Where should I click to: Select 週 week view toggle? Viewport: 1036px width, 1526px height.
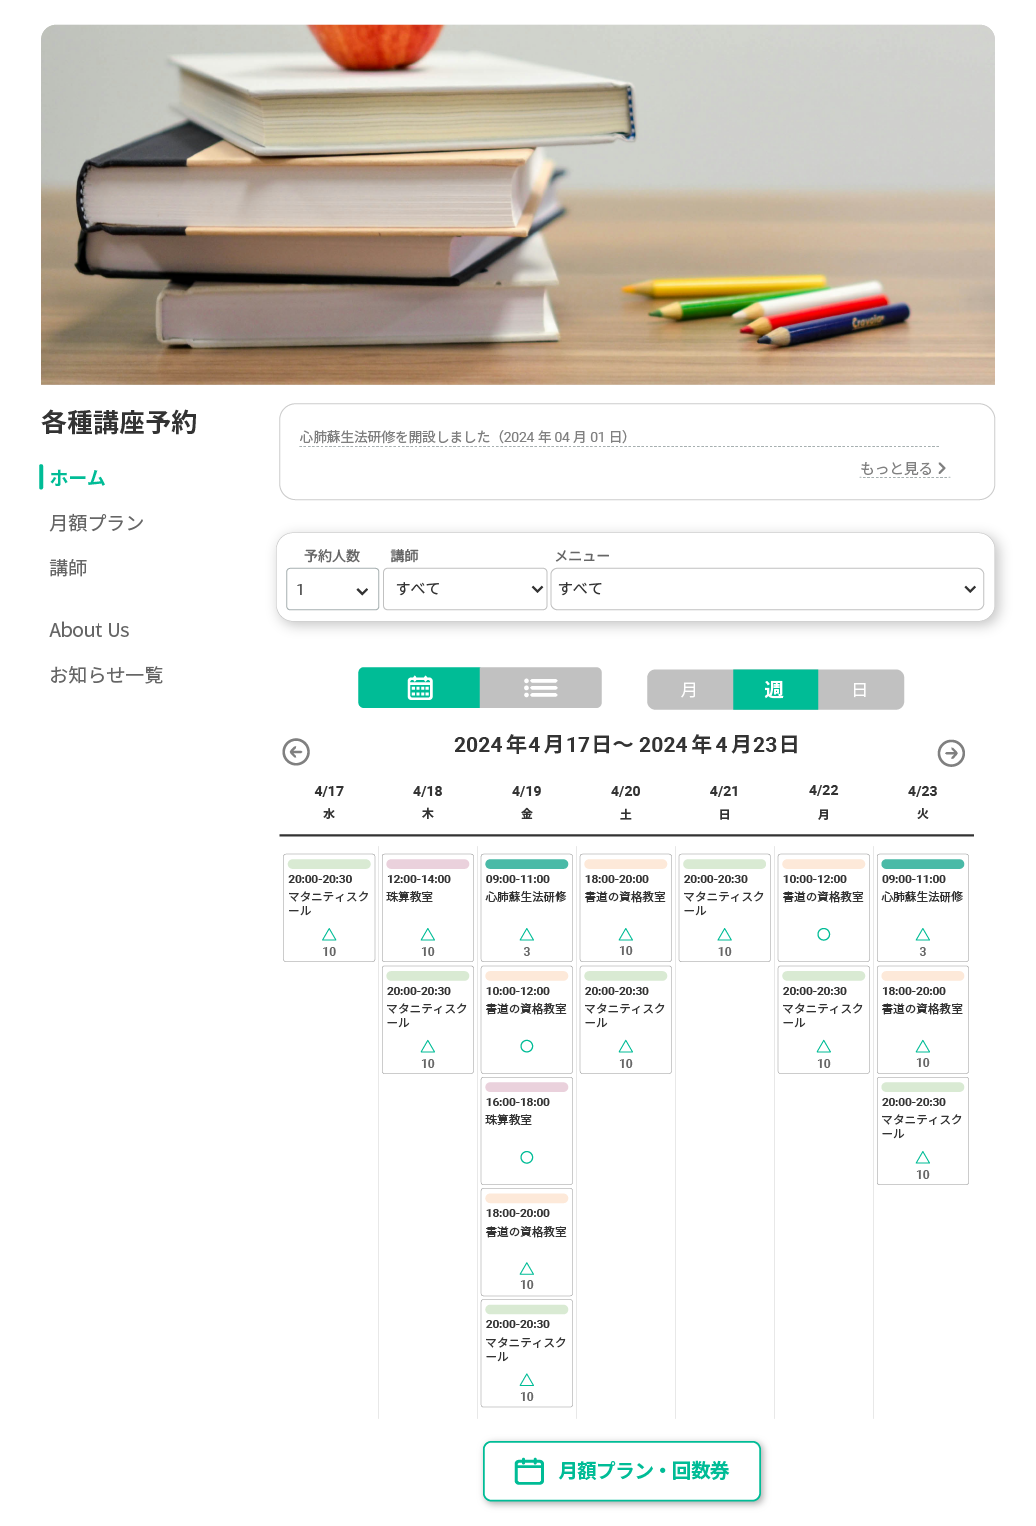coord(775,690)
